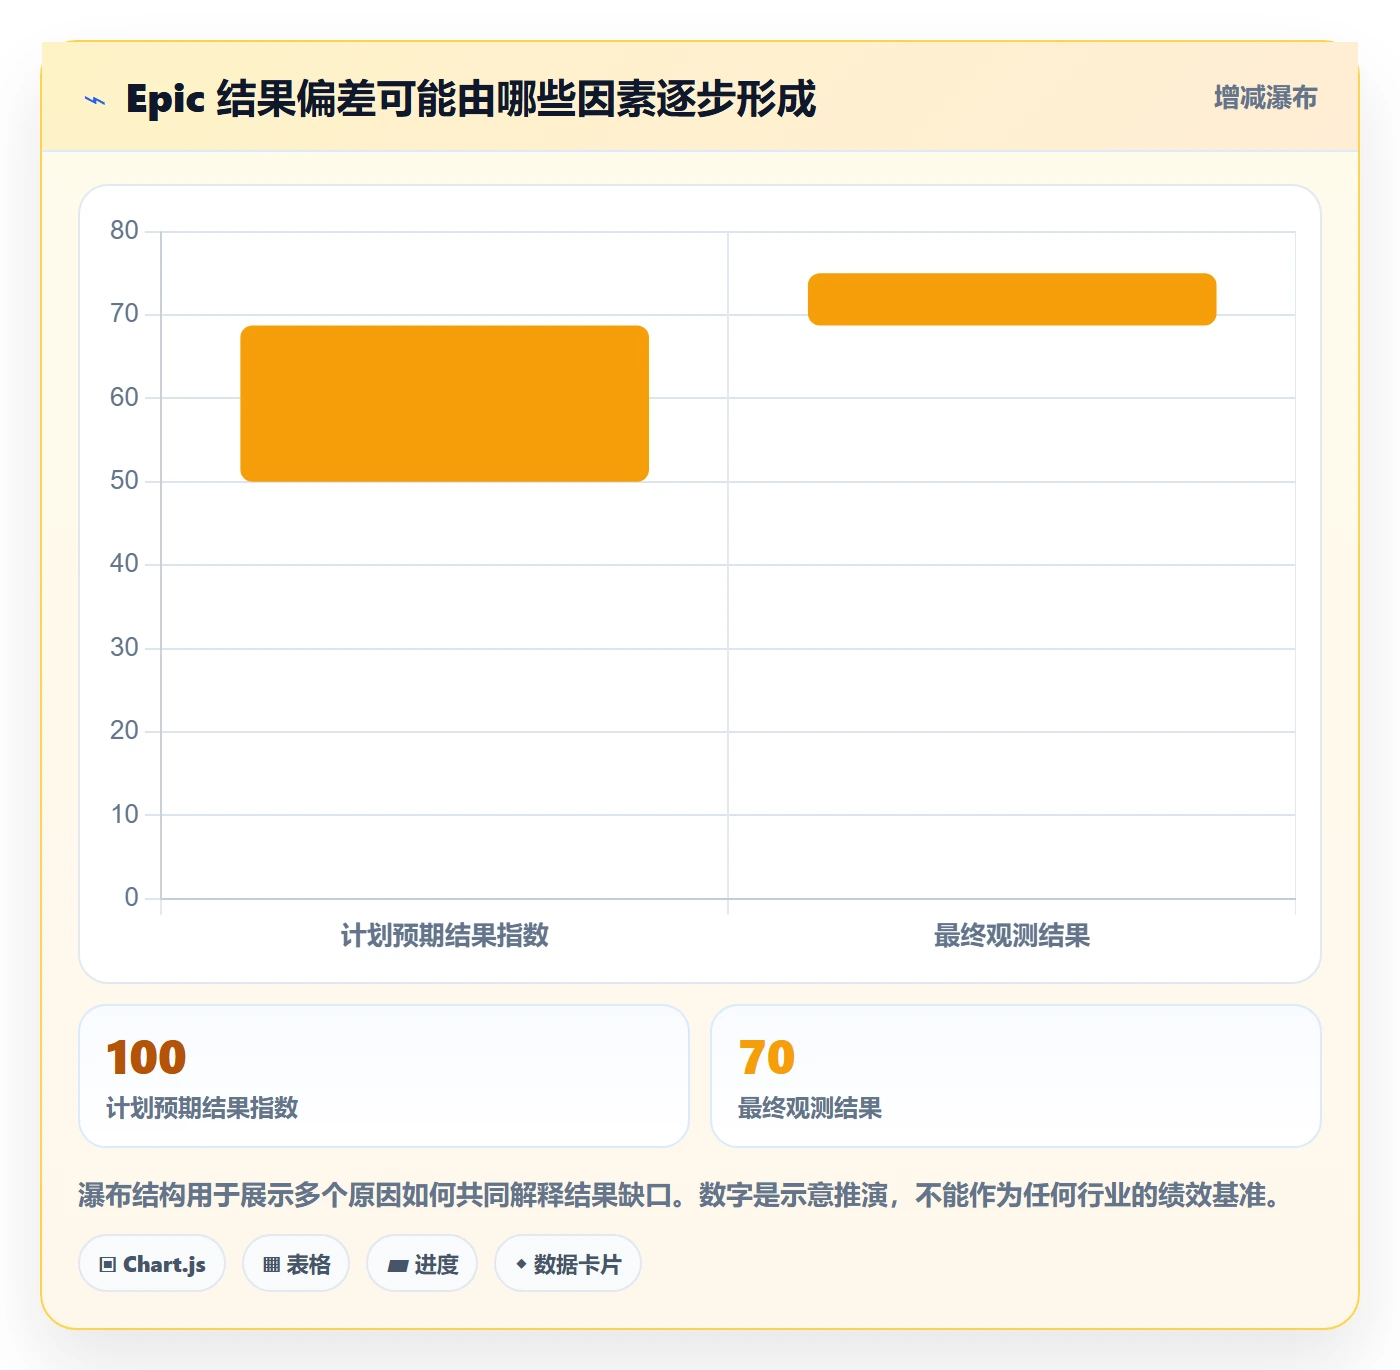Image resolution: width=1400 pixels, height=1370 pixels.
Task: Click the 增减瀑布 label in the header
Action: (1265, 98)
